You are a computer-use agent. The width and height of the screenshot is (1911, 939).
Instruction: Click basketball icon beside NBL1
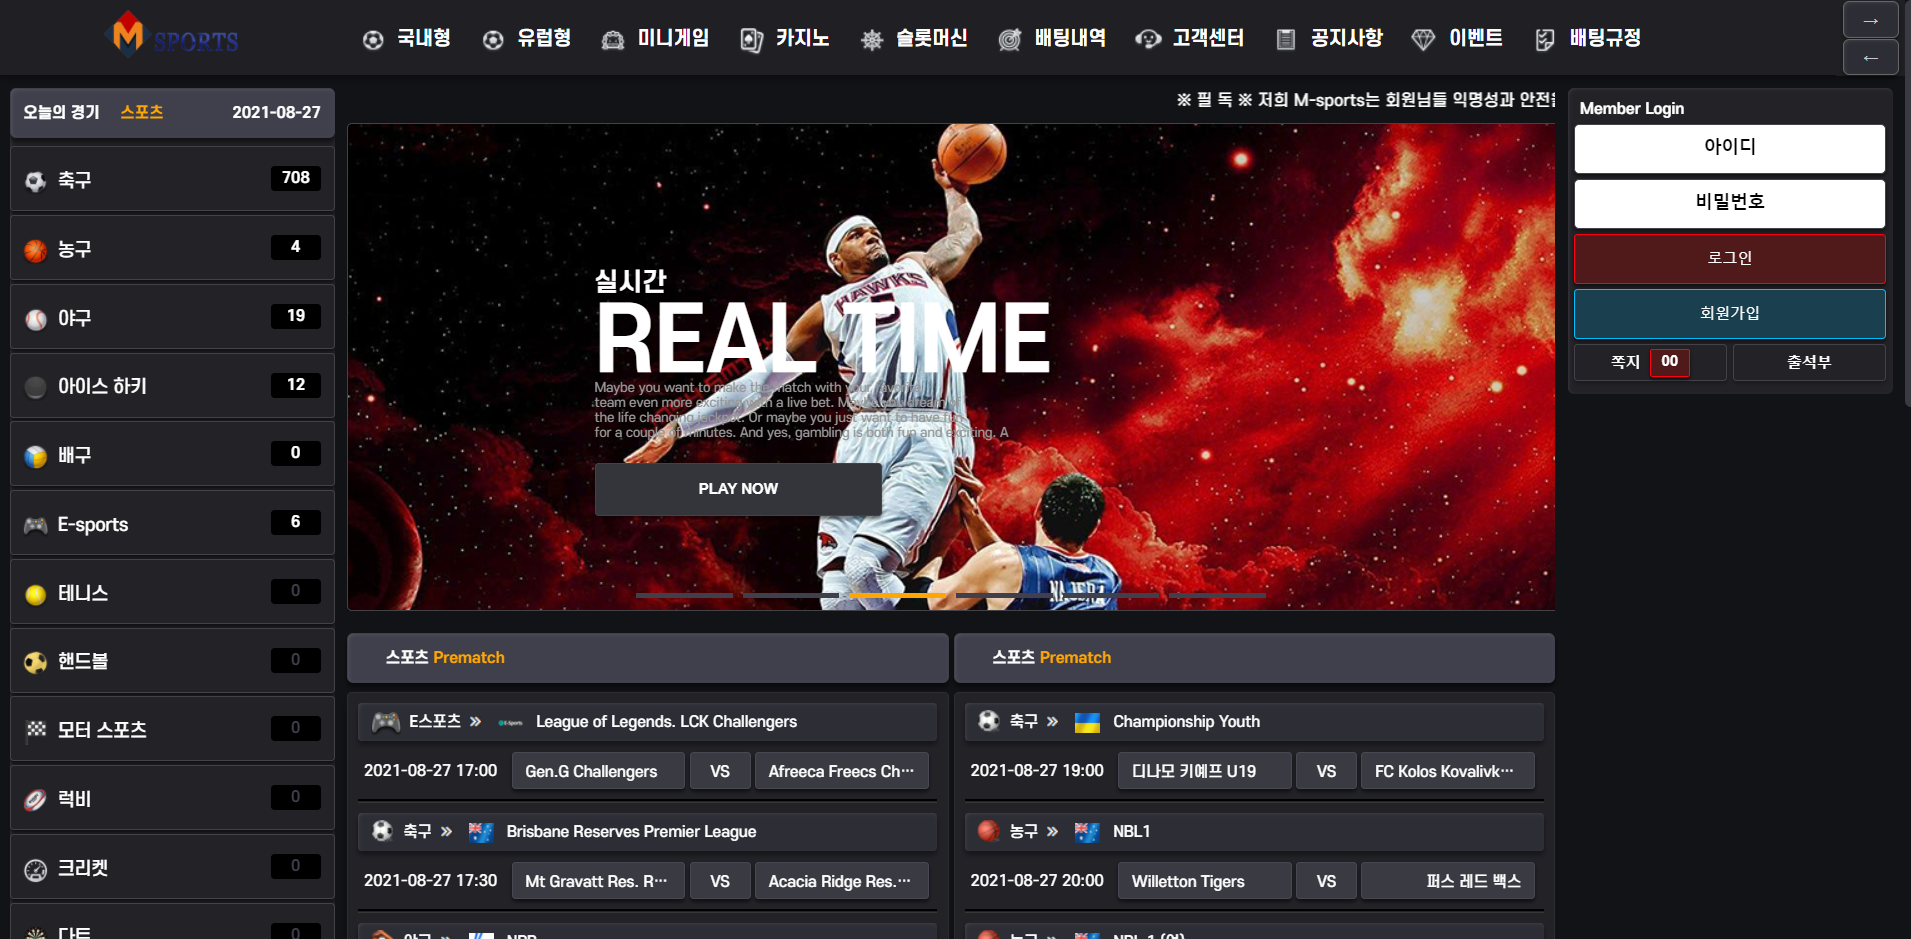point(988,830)
